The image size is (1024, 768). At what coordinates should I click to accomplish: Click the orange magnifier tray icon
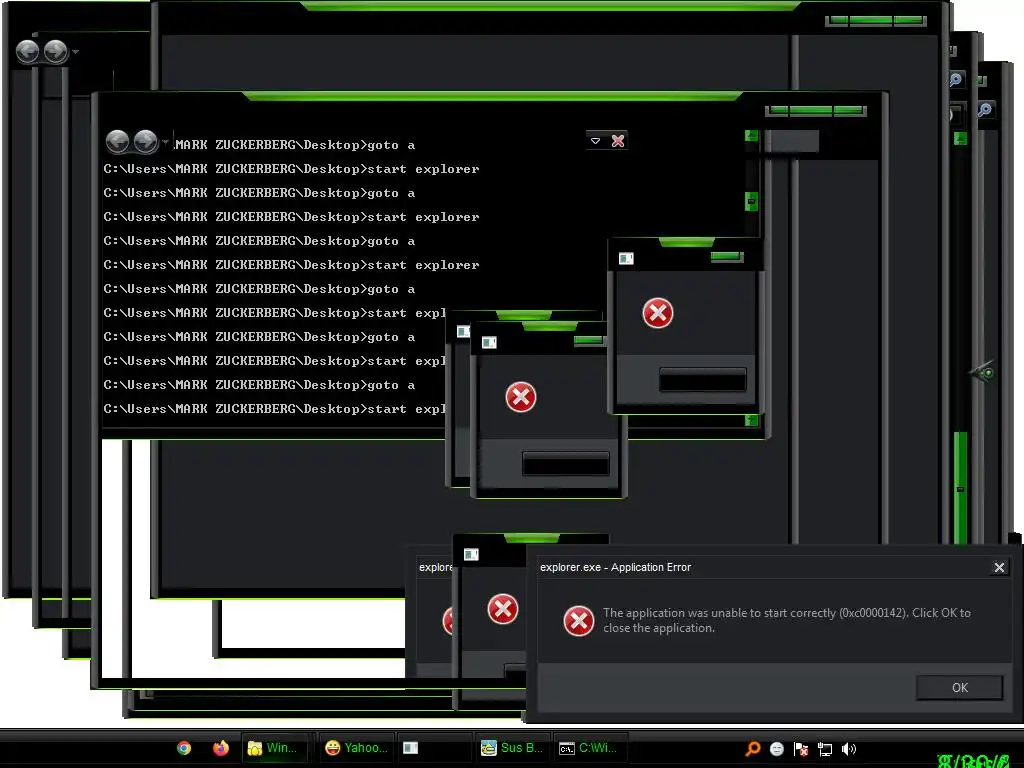click(x=753, y=749)
